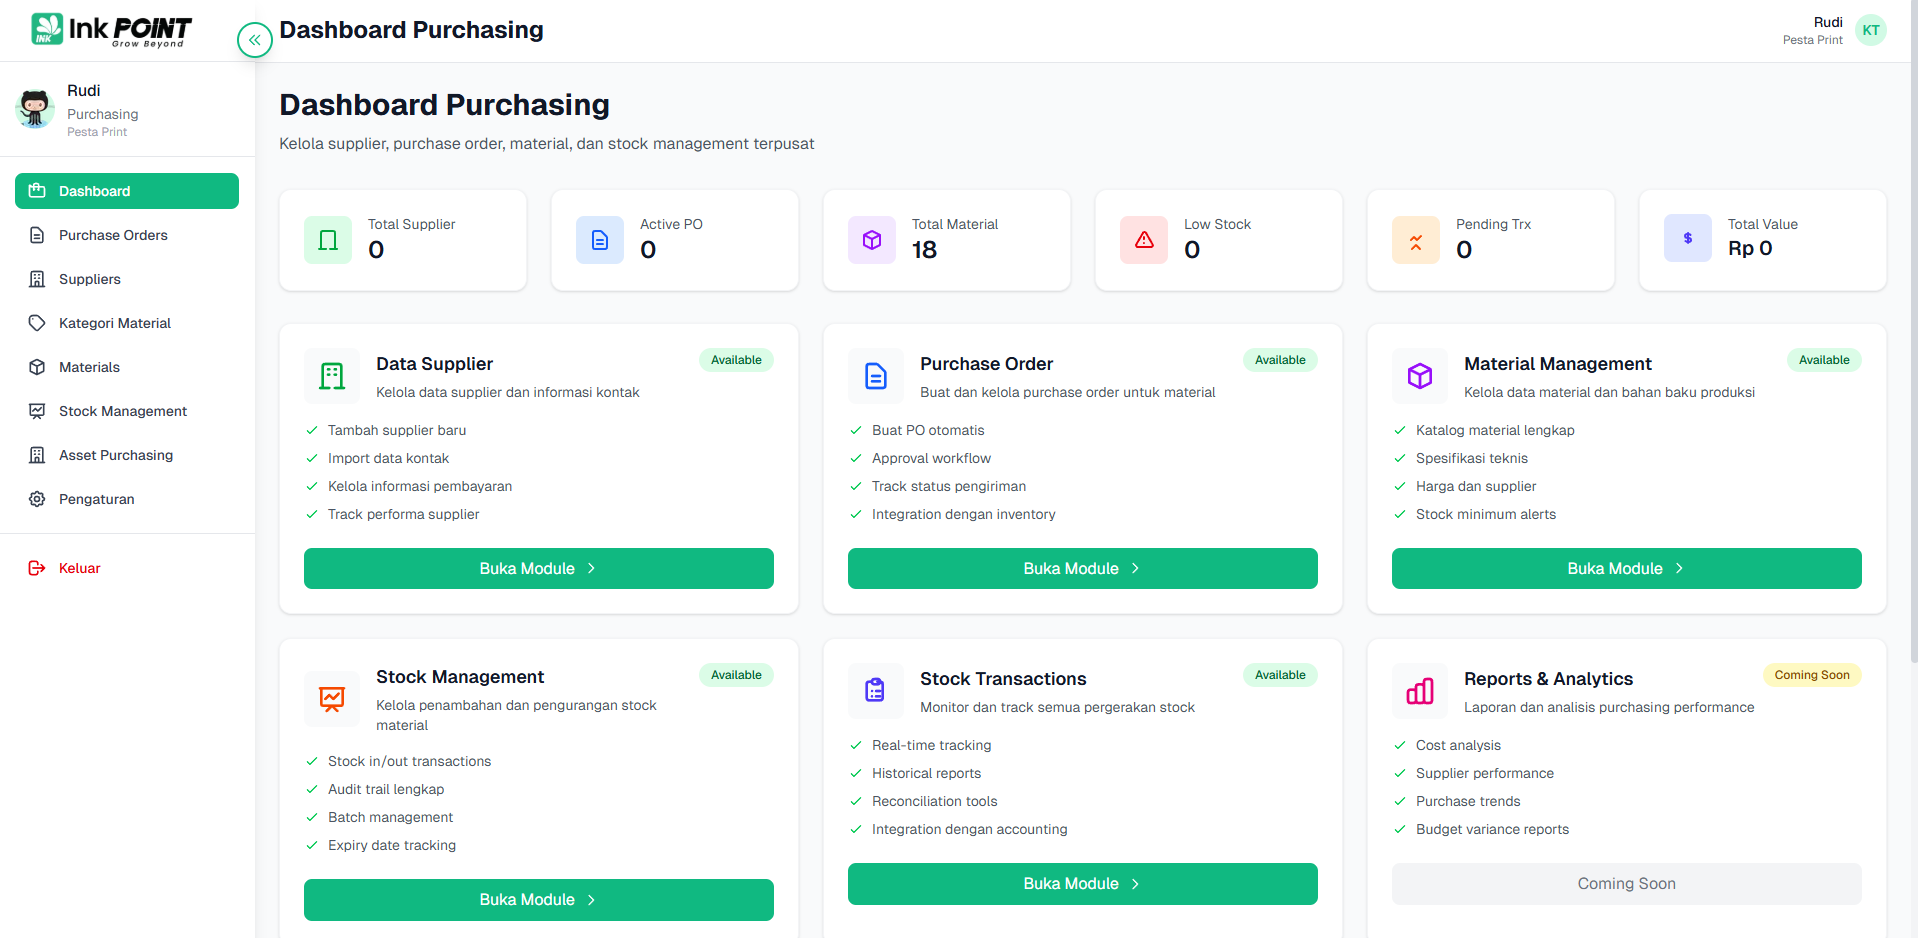Viewport: 1918px width, 938px height.
Task: Click the Total Material cube icon
Action: 872,240
